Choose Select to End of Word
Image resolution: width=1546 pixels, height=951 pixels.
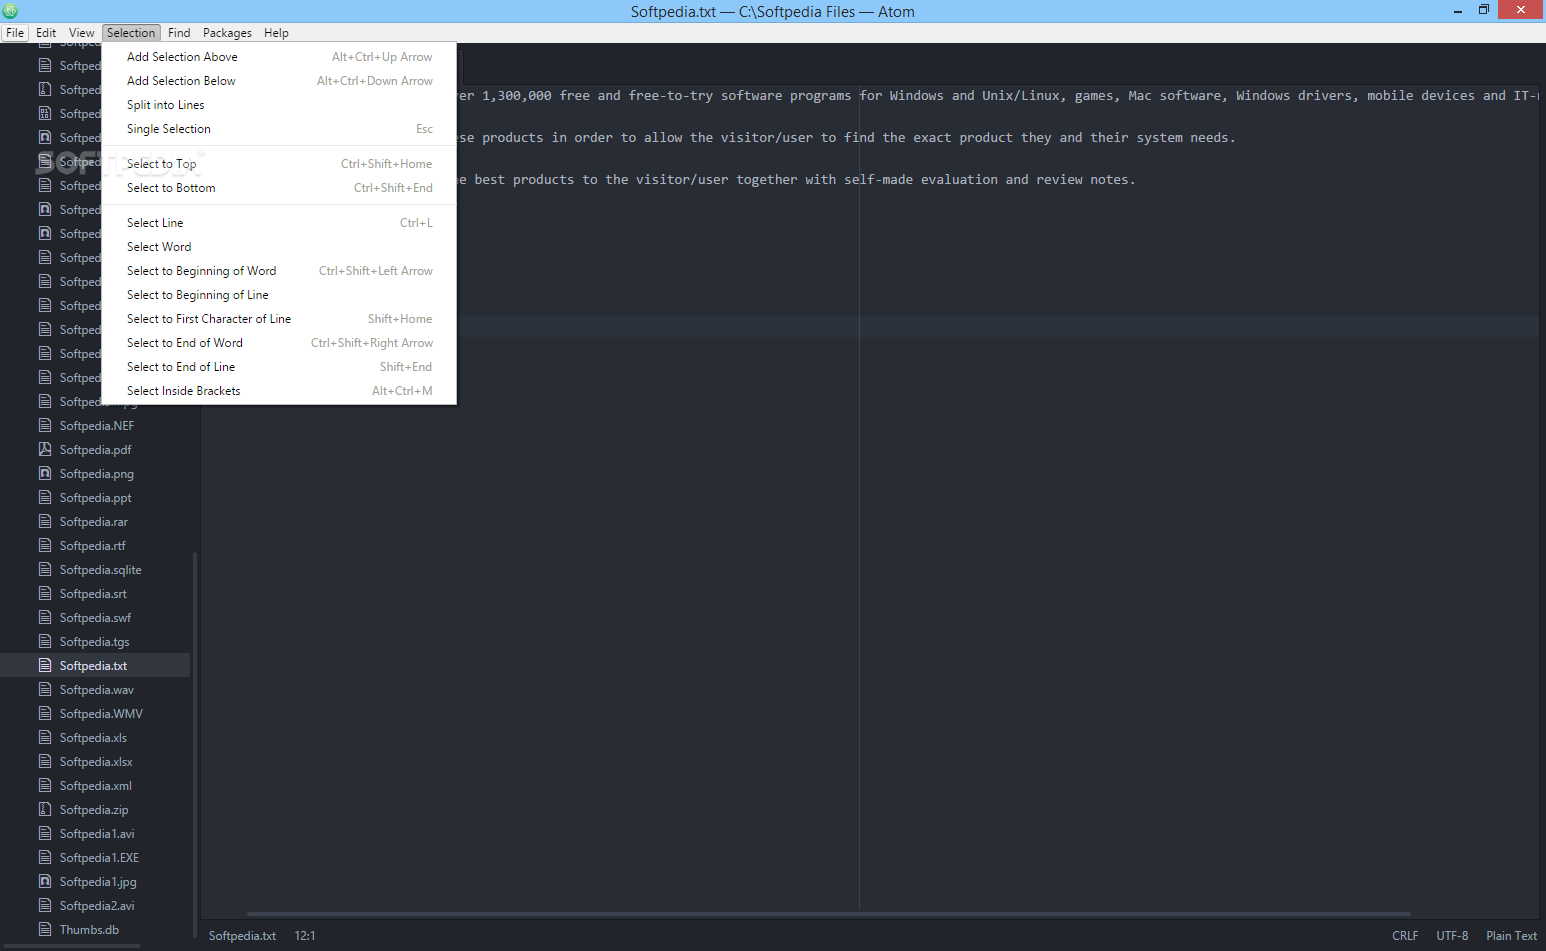pyautogui.click(x=280, y=343)
